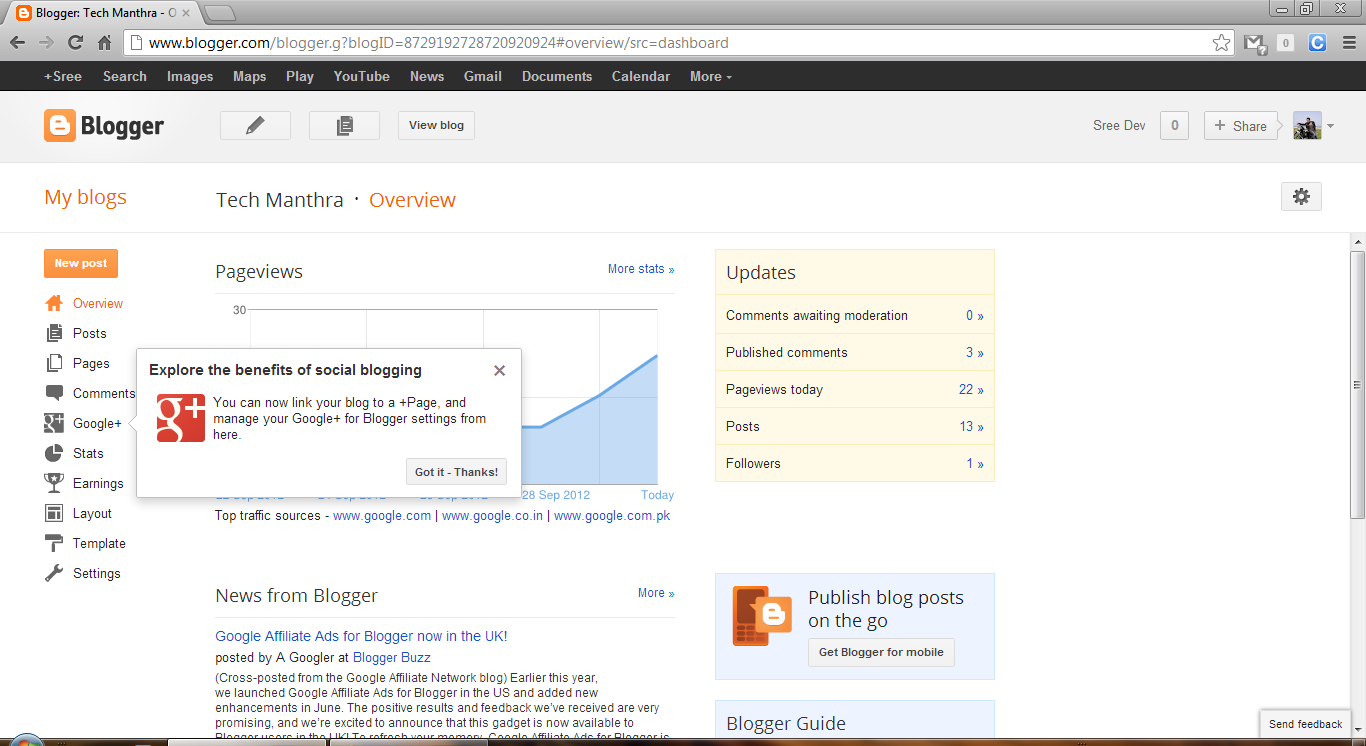Click the browser back arrow
Screen dimensions: 1366x746
17,42
